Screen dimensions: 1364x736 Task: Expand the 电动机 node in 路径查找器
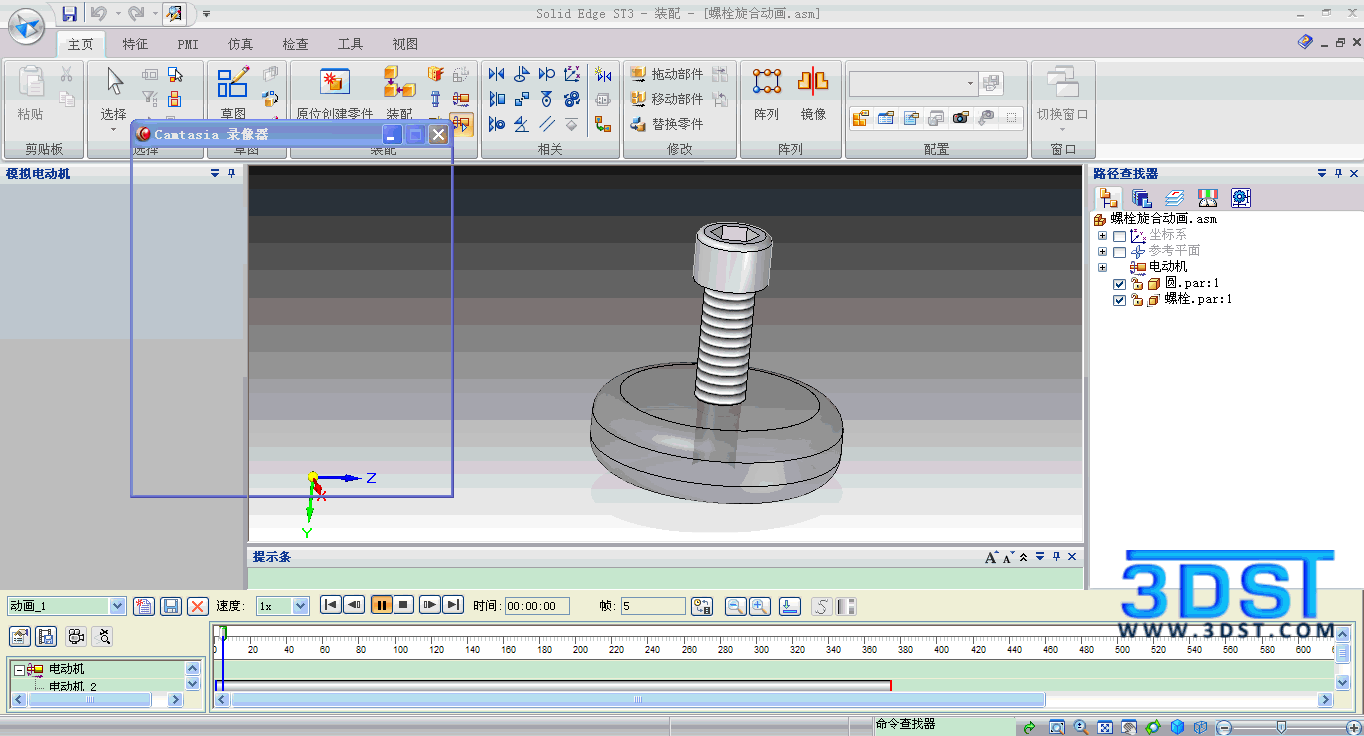[1102, 267]
